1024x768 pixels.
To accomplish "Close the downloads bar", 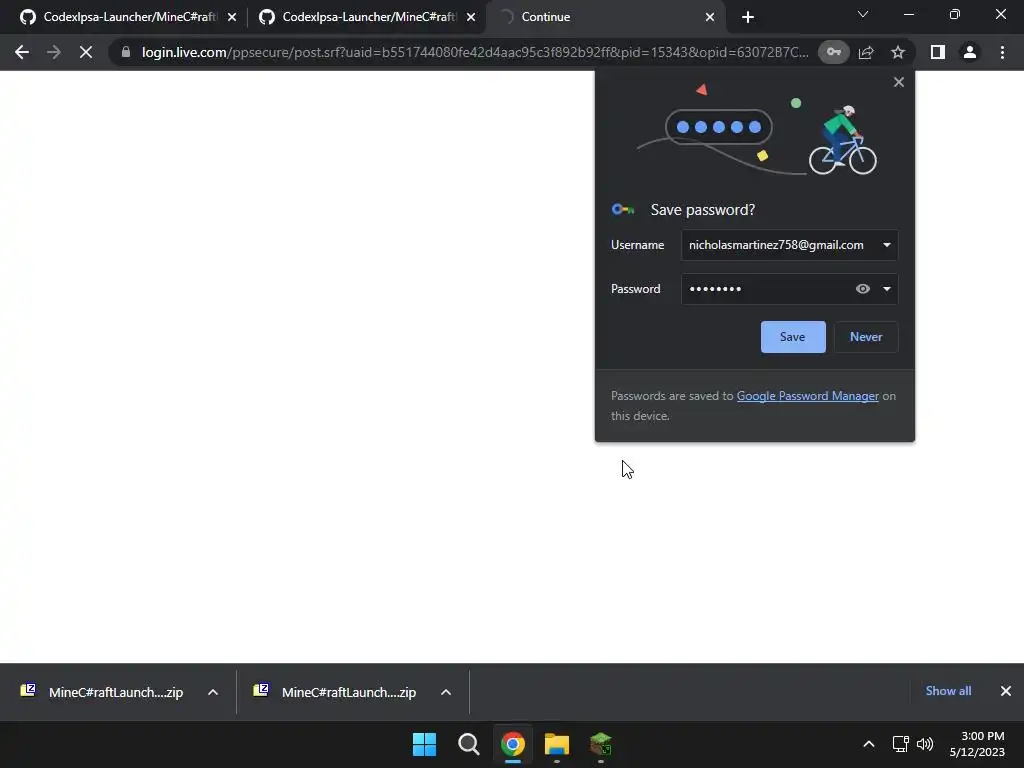I will click(x=1006, y=691).
